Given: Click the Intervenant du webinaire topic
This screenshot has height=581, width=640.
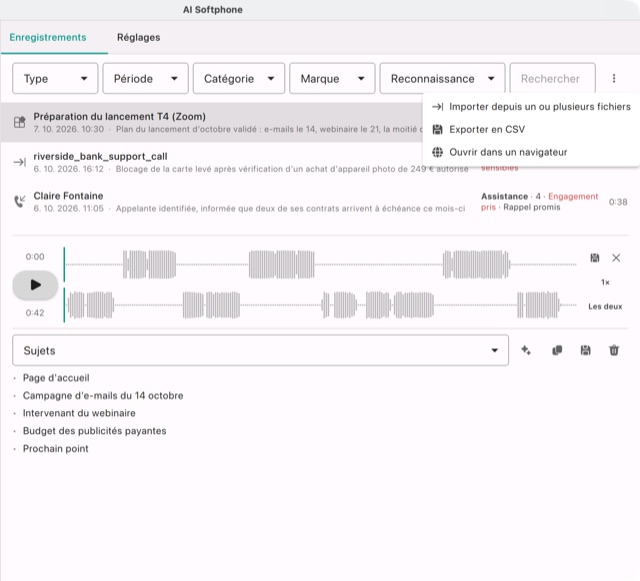Looking at the screenshot, I should click(79, 413).
